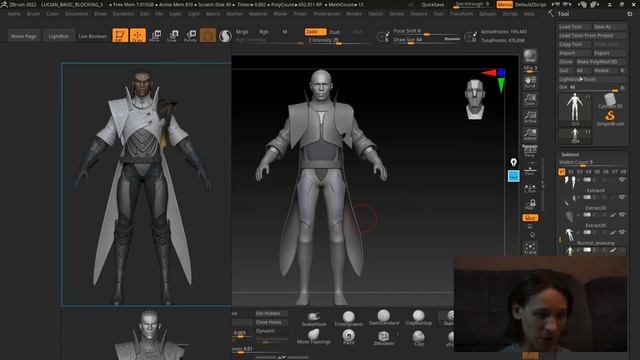Select the Move Topological brush
This screenshot has height=360, width=640.
[313, 337]
